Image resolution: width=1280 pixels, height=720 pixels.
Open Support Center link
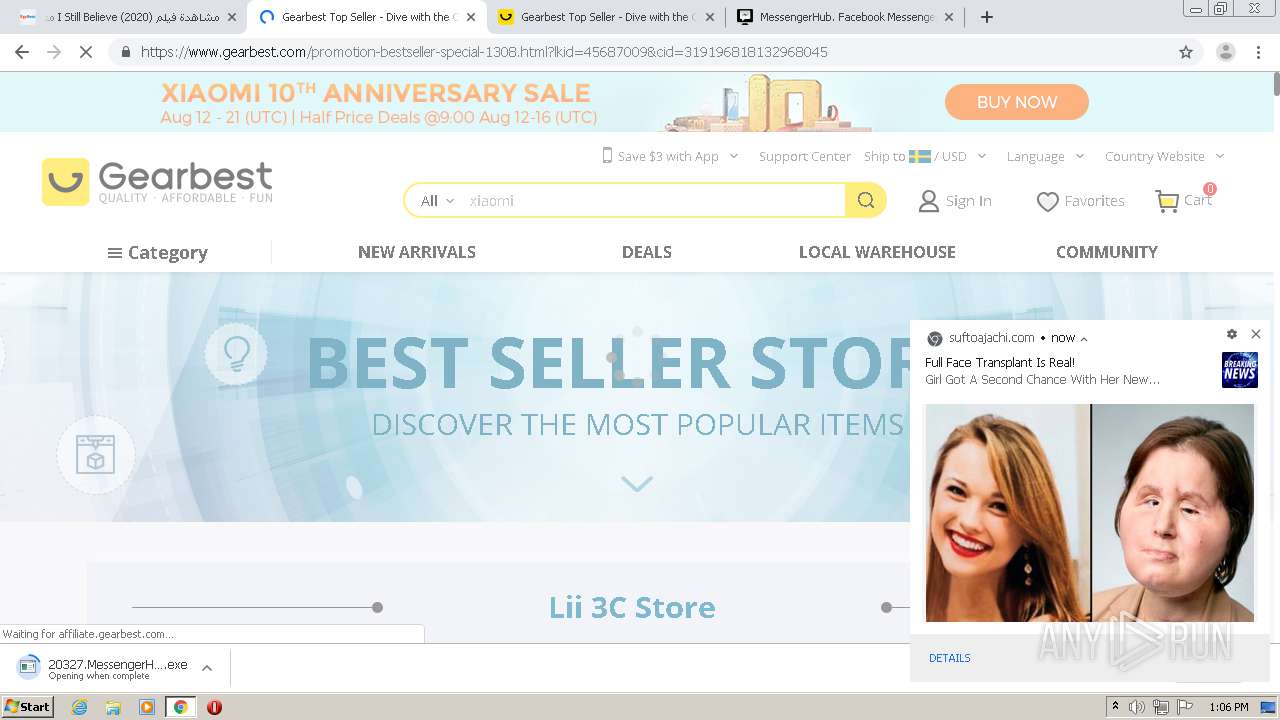[x=805, y=156]
